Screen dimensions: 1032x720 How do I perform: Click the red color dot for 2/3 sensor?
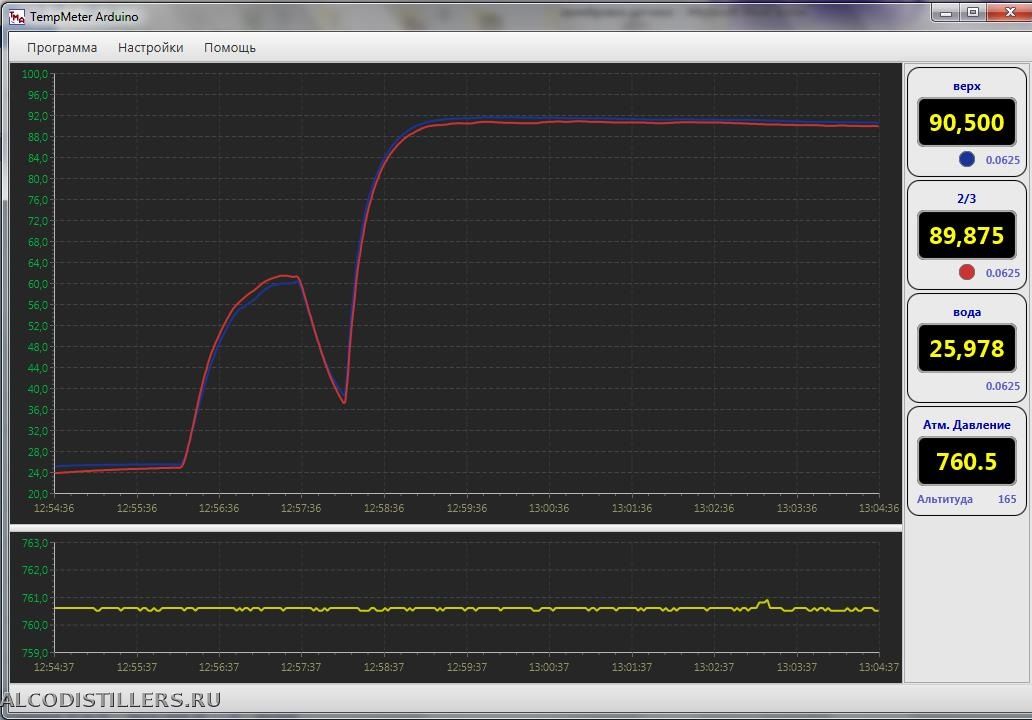coord(966,272)
